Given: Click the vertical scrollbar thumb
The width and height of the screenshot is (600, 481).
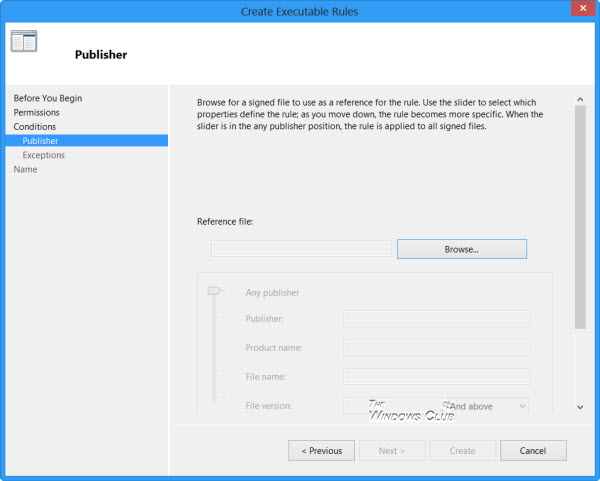Looking at the screenshot, I should (580, 217).
